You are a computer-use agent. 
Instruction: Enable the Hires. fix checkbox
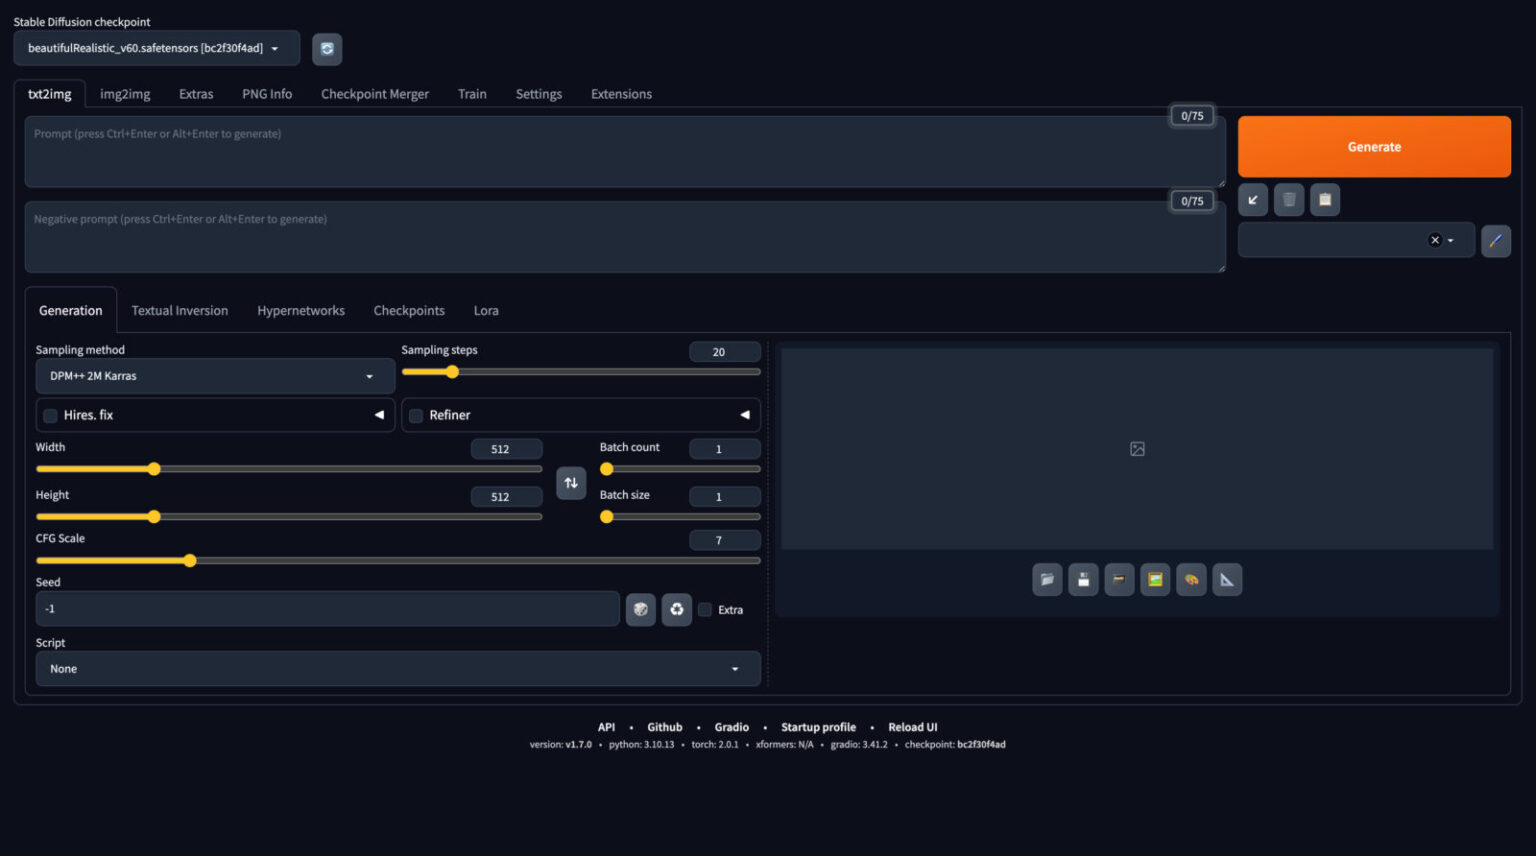[50, 415]
